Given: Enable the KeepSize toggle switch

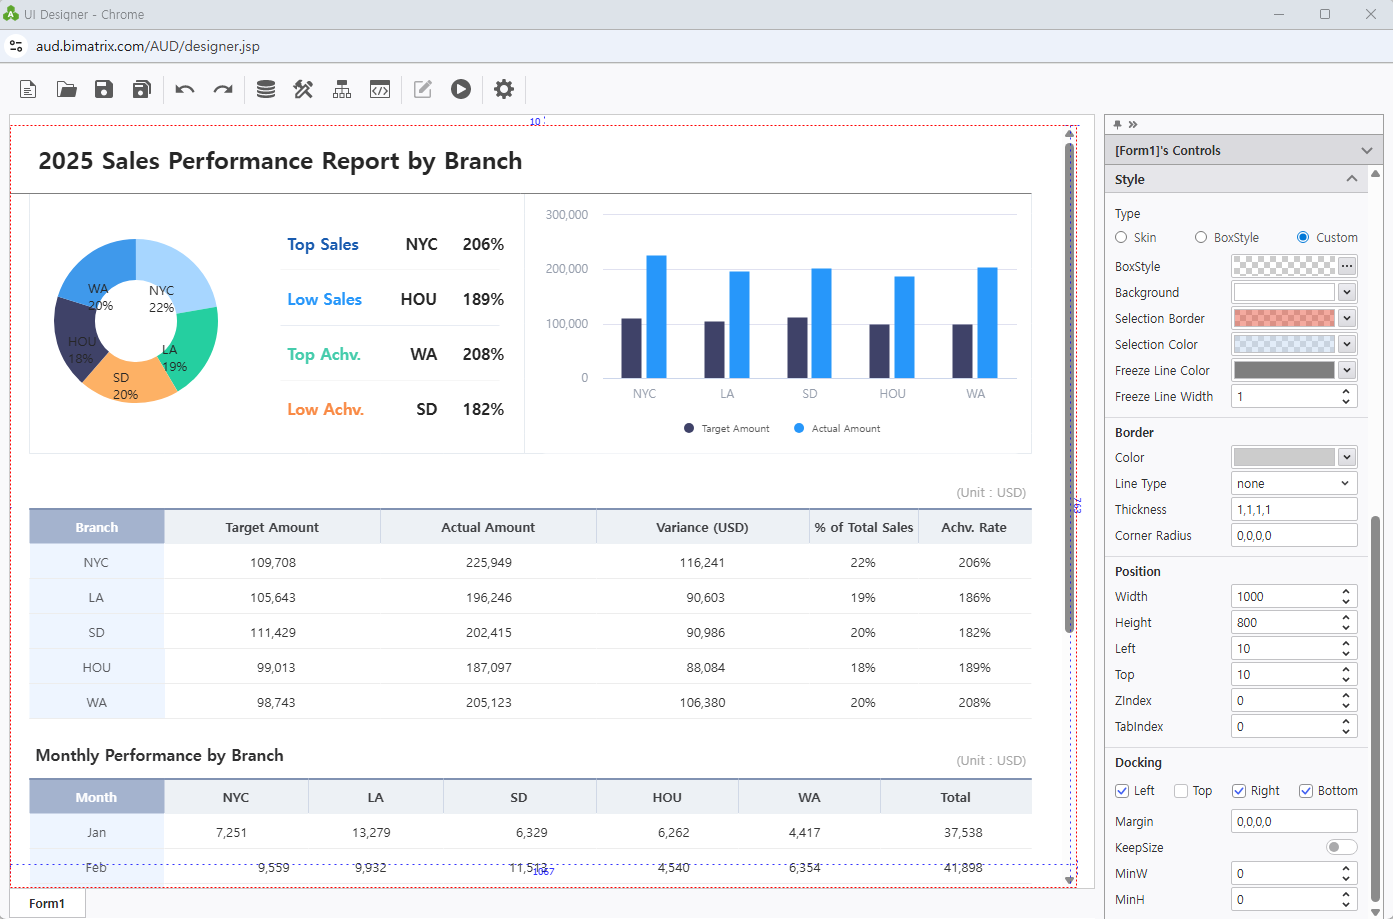Looking at the screenshot, I should [1340, 847].
